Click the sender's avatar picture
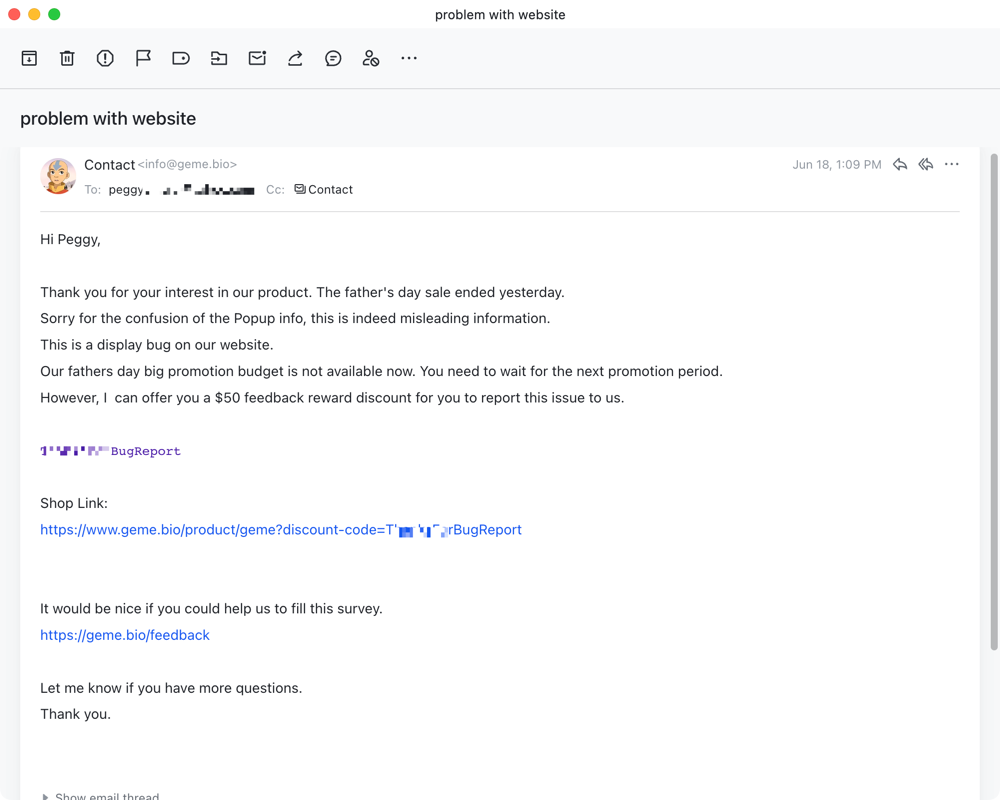Image resolution: width=1000 pixels, height=800 pixels. [58, 175]
